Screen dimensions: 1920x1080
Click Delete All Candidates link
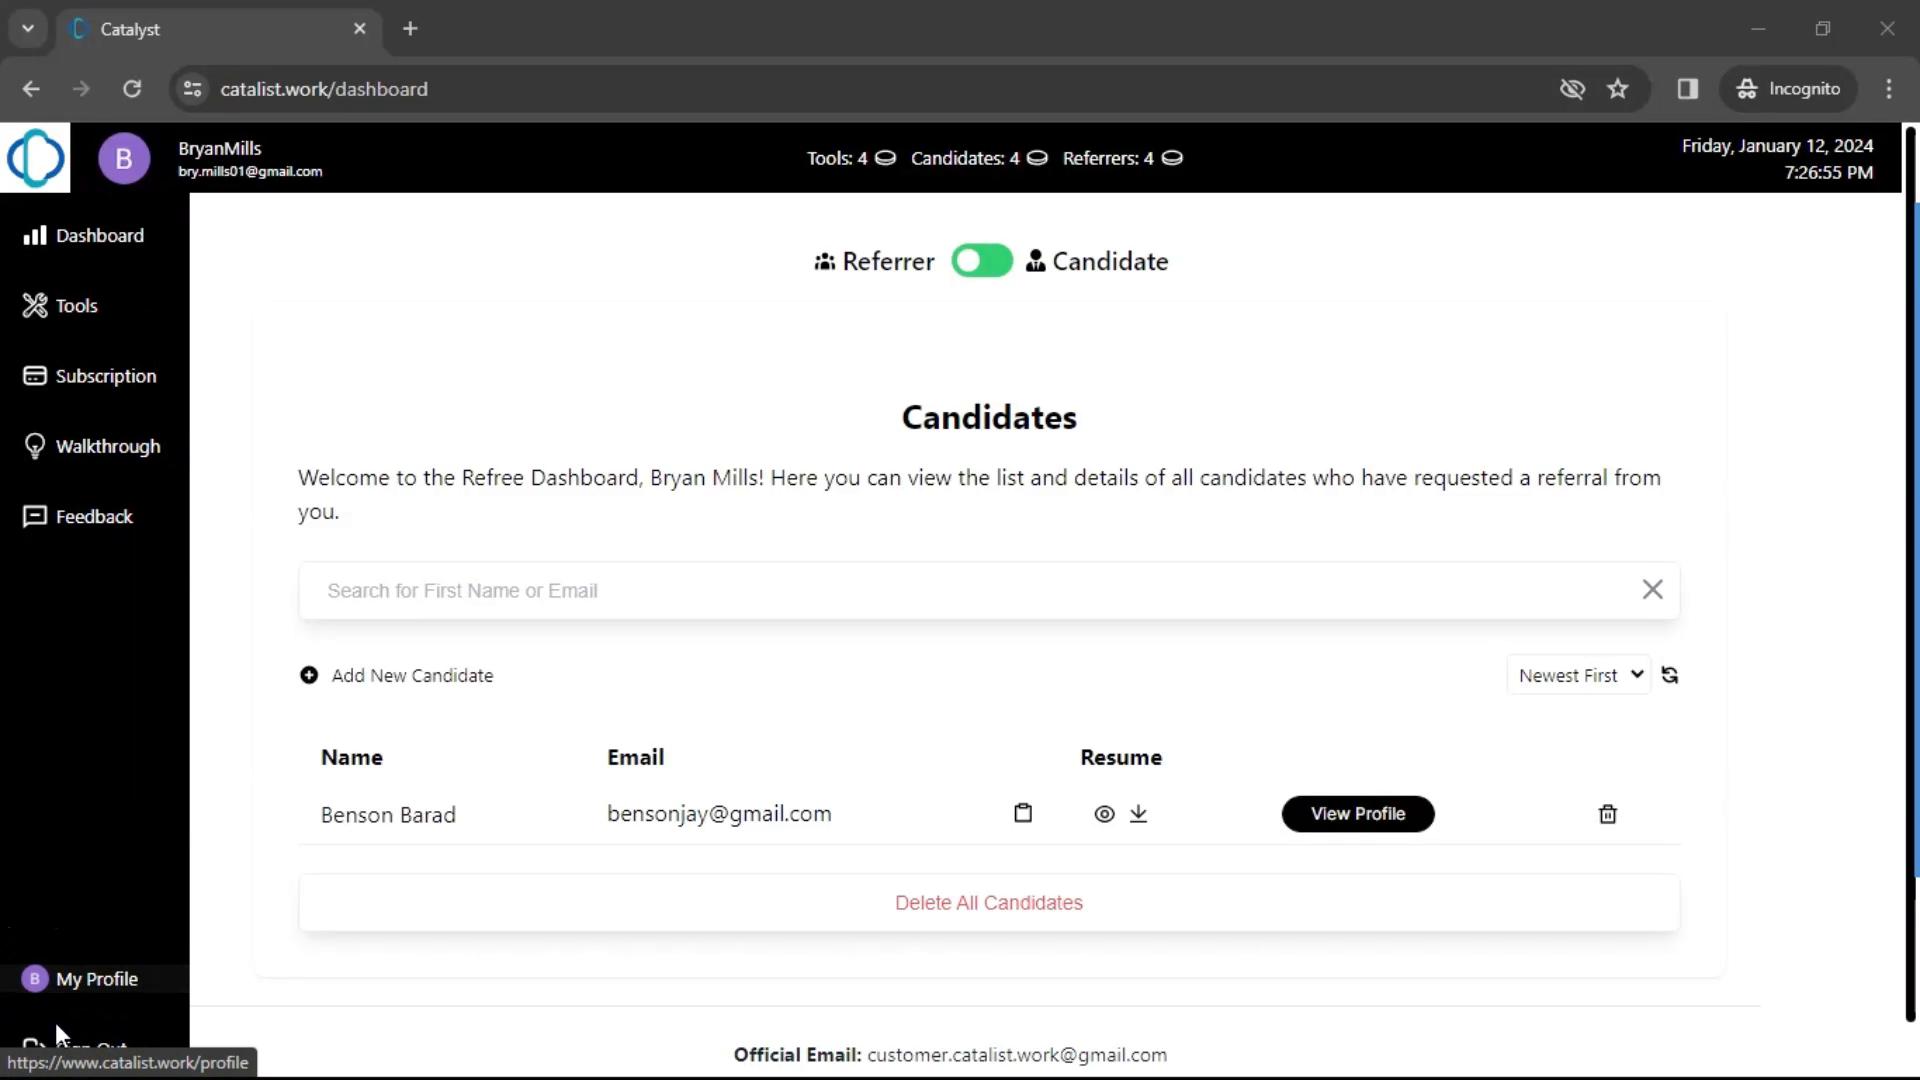989,902
